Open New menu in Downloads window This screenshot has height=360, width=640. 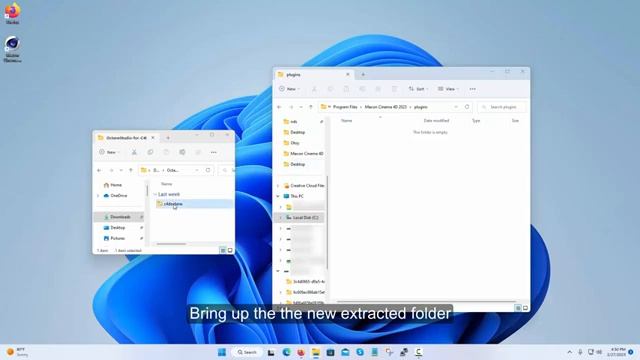109,152
